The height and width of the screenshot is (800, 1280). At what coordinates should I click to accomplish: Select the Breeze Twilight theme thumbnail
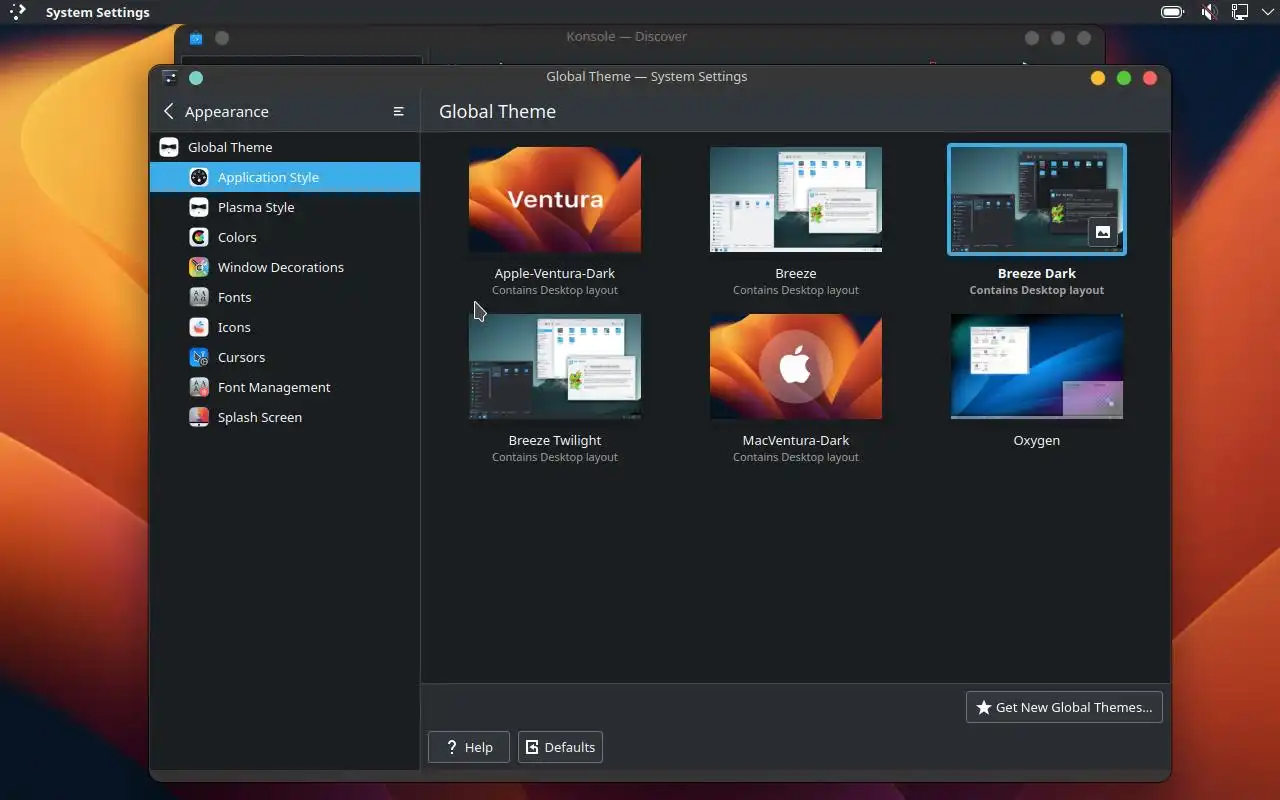[555, 367]
